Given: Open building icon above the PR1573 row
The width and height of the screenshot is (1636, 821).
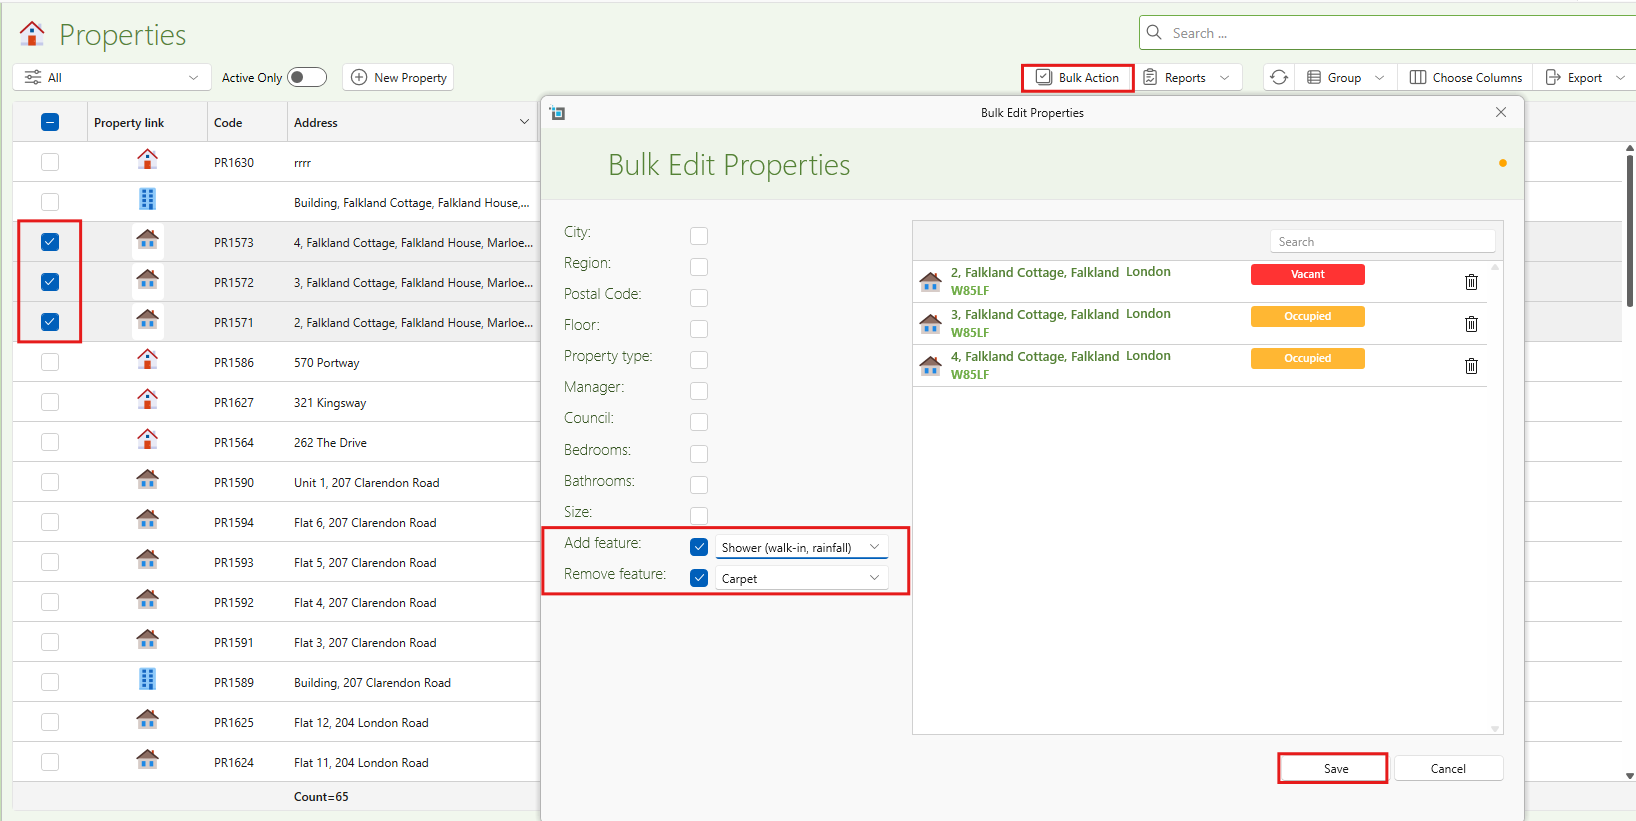Looking at the screenshot, I should click(147, 199).
